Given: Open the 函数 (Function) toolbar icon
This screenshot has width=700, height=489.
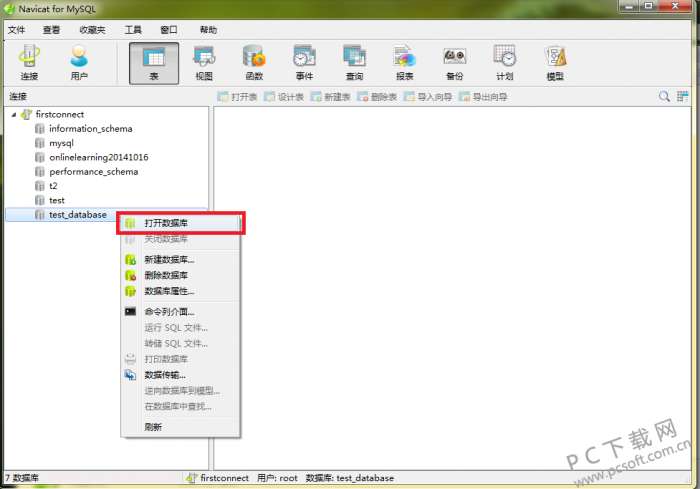Looking at the screenshot, I should pyautogui.click(x=254, y=63).
